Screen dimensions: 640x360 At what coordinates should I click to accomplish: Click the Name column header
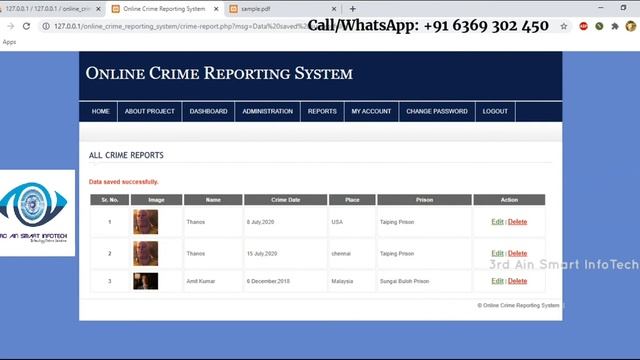click(213, 200)
